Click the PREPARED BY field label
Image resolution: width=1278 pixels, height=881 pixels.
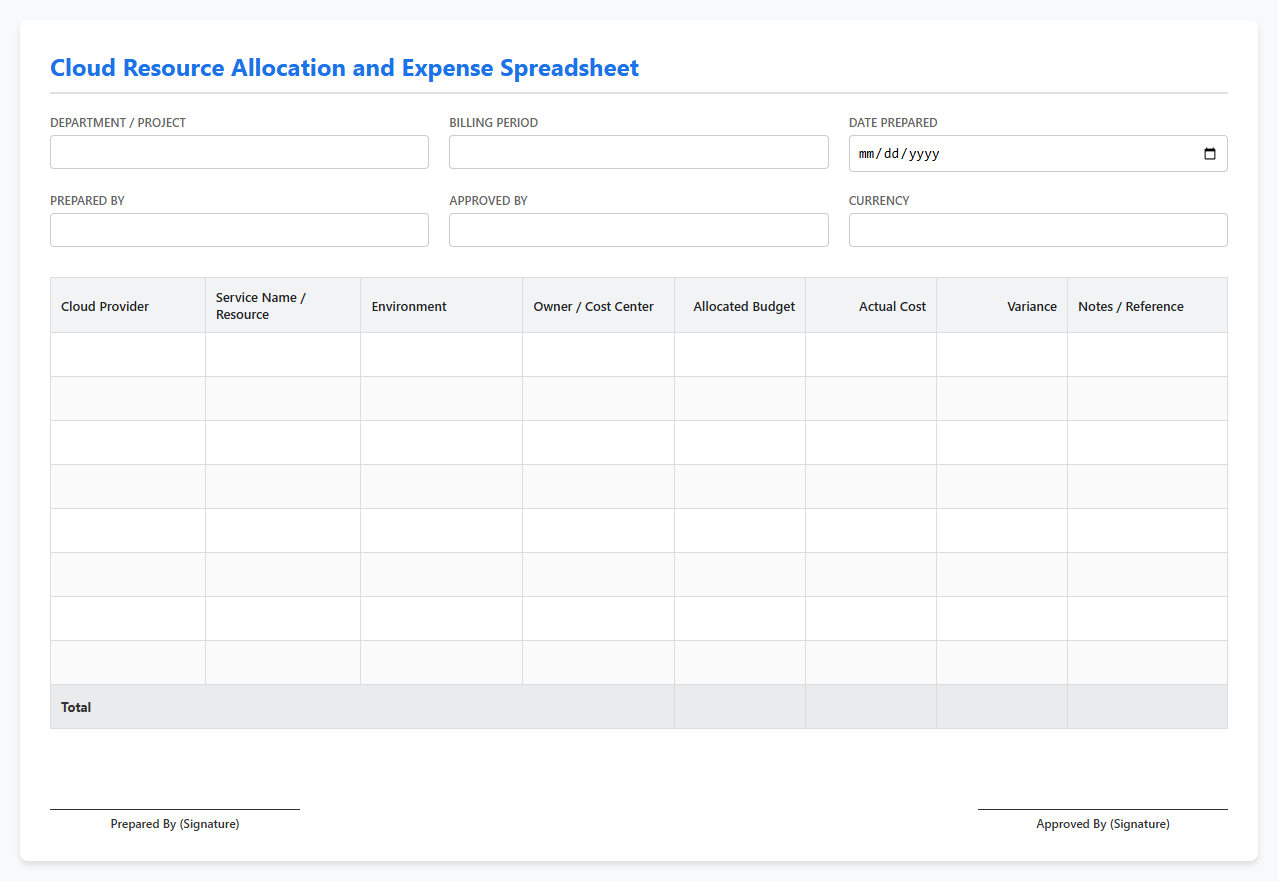[87, 201]
